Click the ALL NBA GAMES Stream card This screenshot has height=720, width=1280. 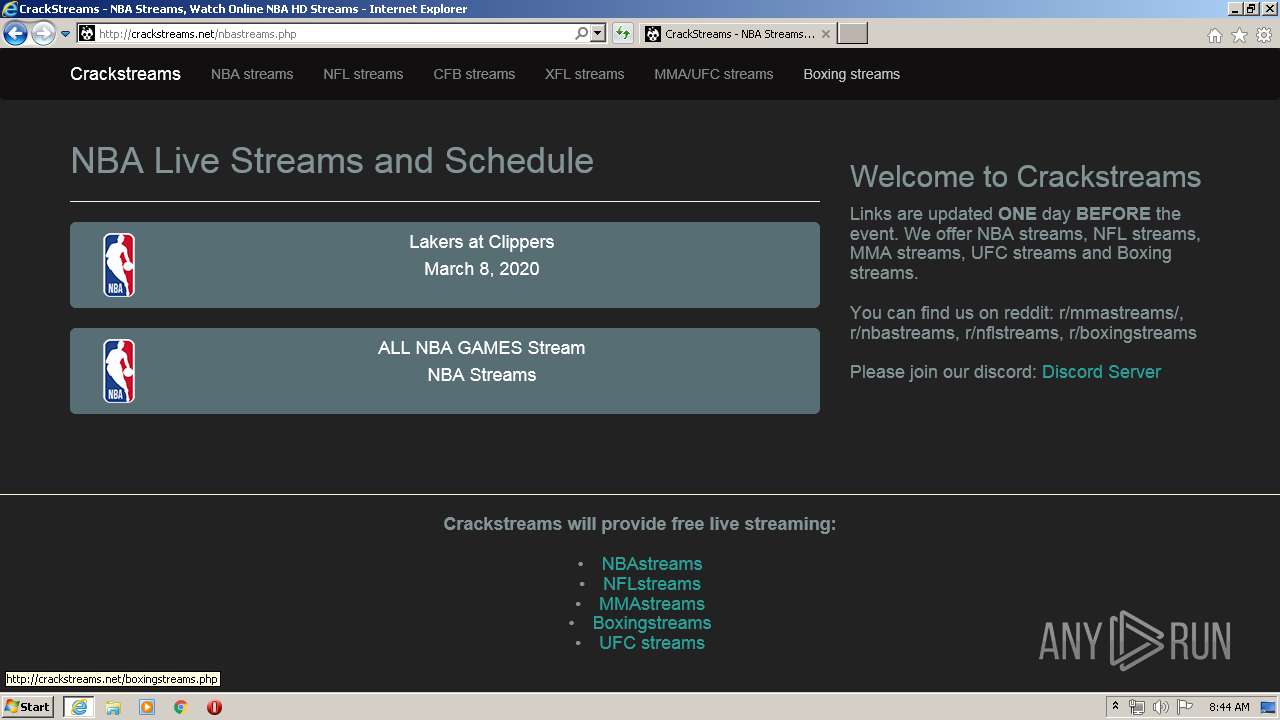tap(445, 371)
